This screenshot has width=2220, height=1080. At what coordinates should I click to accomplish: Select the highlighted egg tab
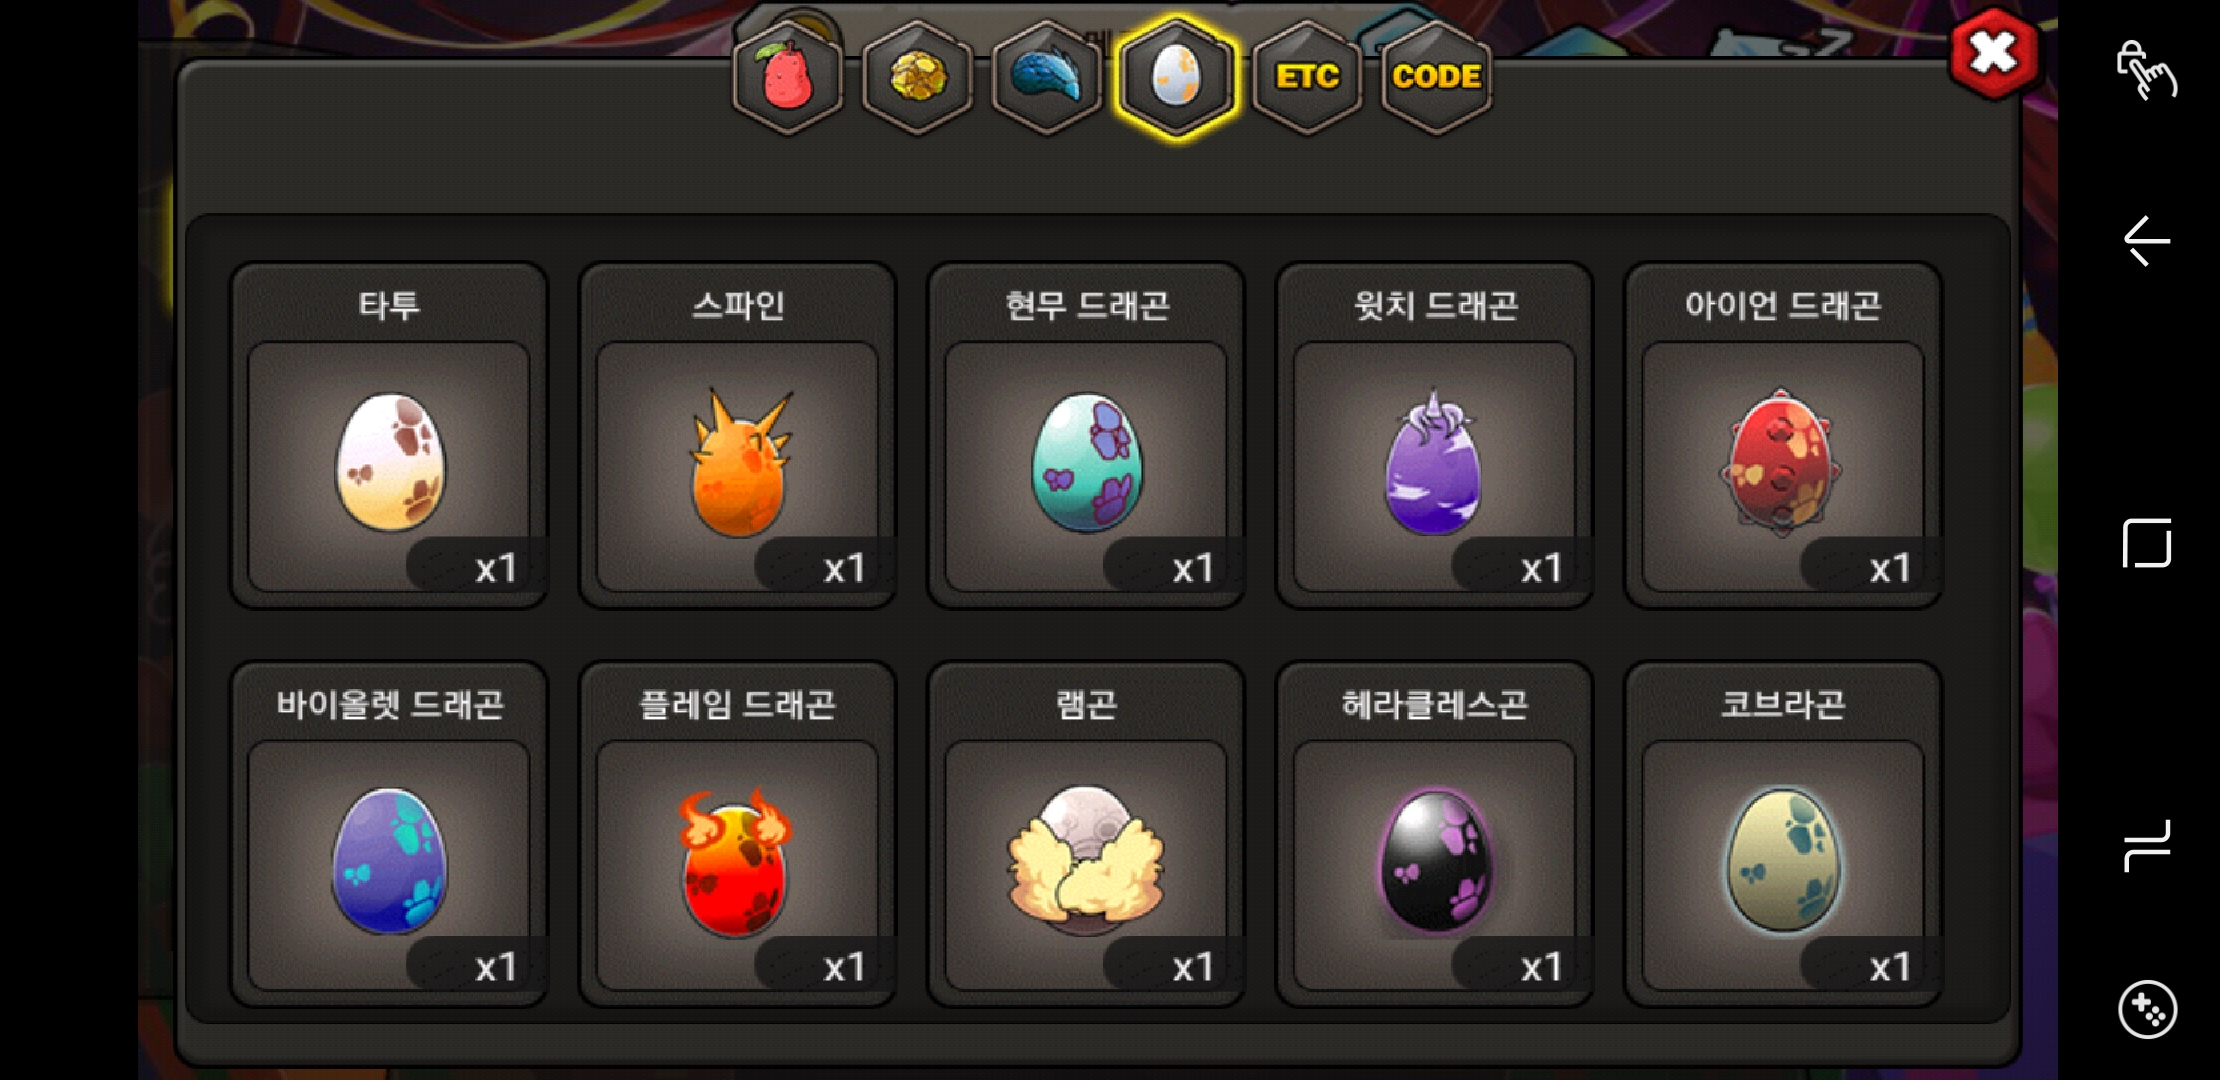(x=1177, y=77)
